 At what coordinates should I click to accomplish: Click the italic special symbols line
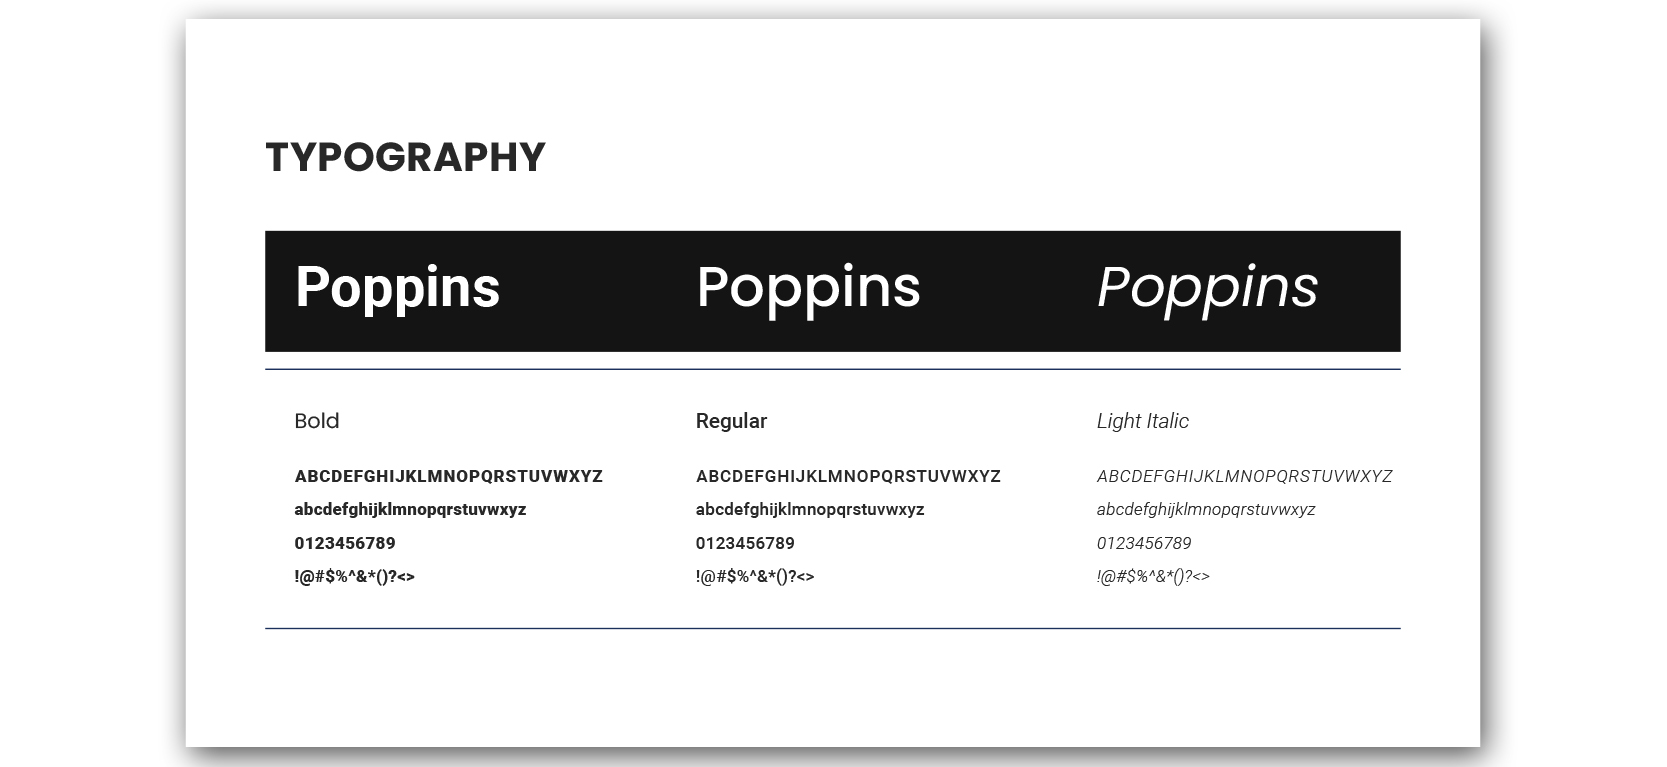point(1153,576)
